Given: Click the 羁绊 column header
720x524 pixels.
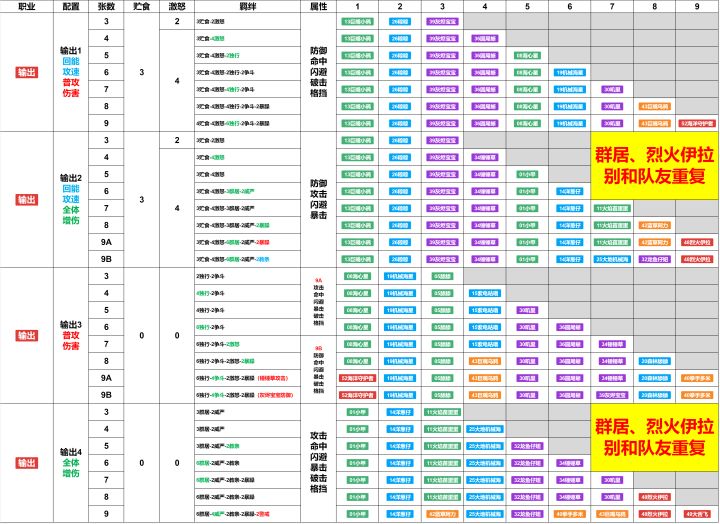Looking at the screenshot, I should coord(248,6).
